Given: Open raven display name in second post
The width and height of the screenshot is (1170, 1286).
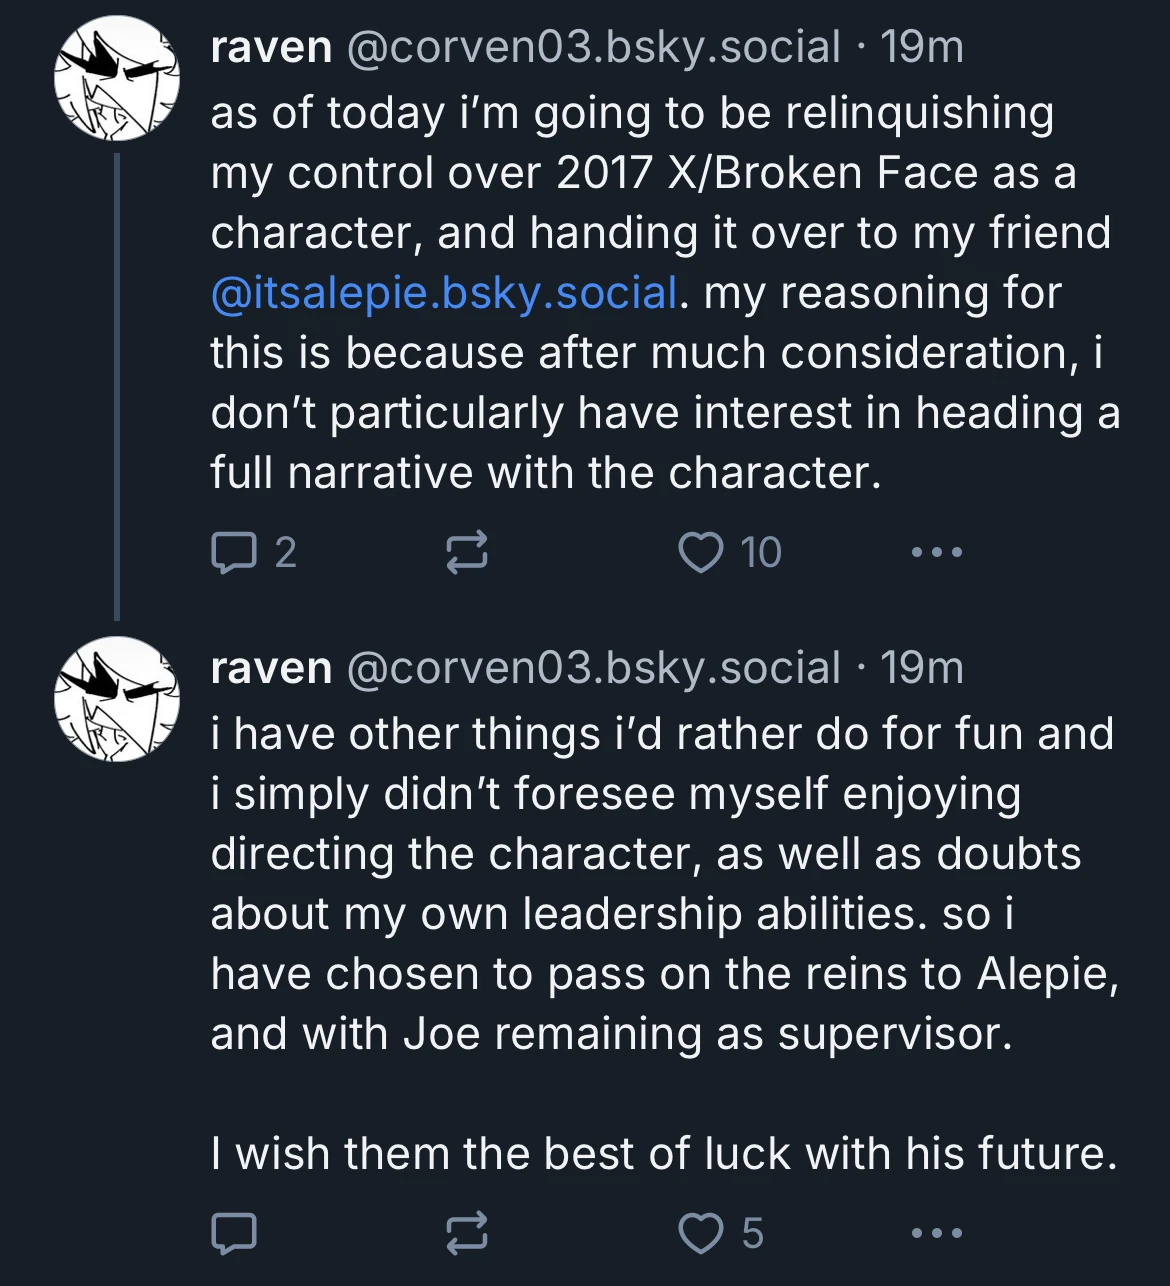Looking at the screenshot, I should click(271, 668).
